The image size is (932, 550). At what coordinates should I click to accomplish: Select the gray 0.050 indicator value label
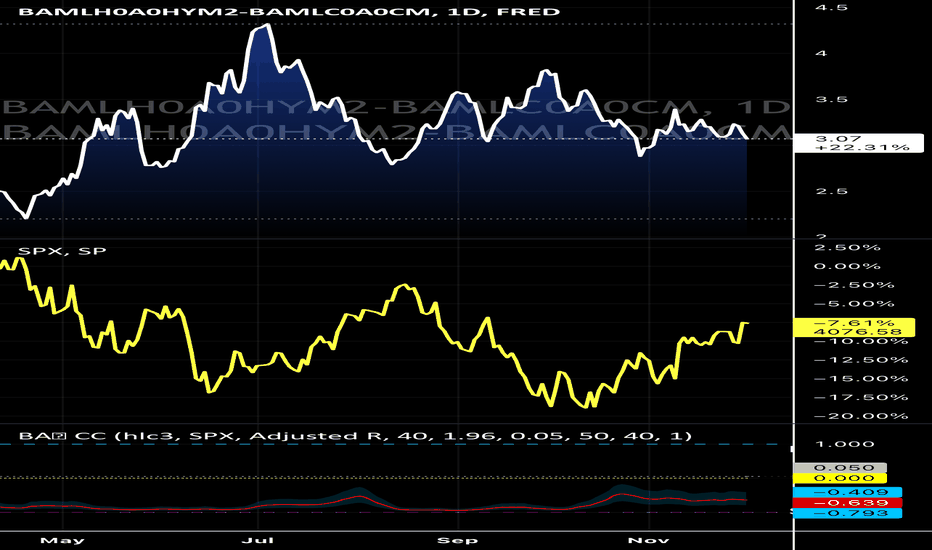click(x=840, y=468)
